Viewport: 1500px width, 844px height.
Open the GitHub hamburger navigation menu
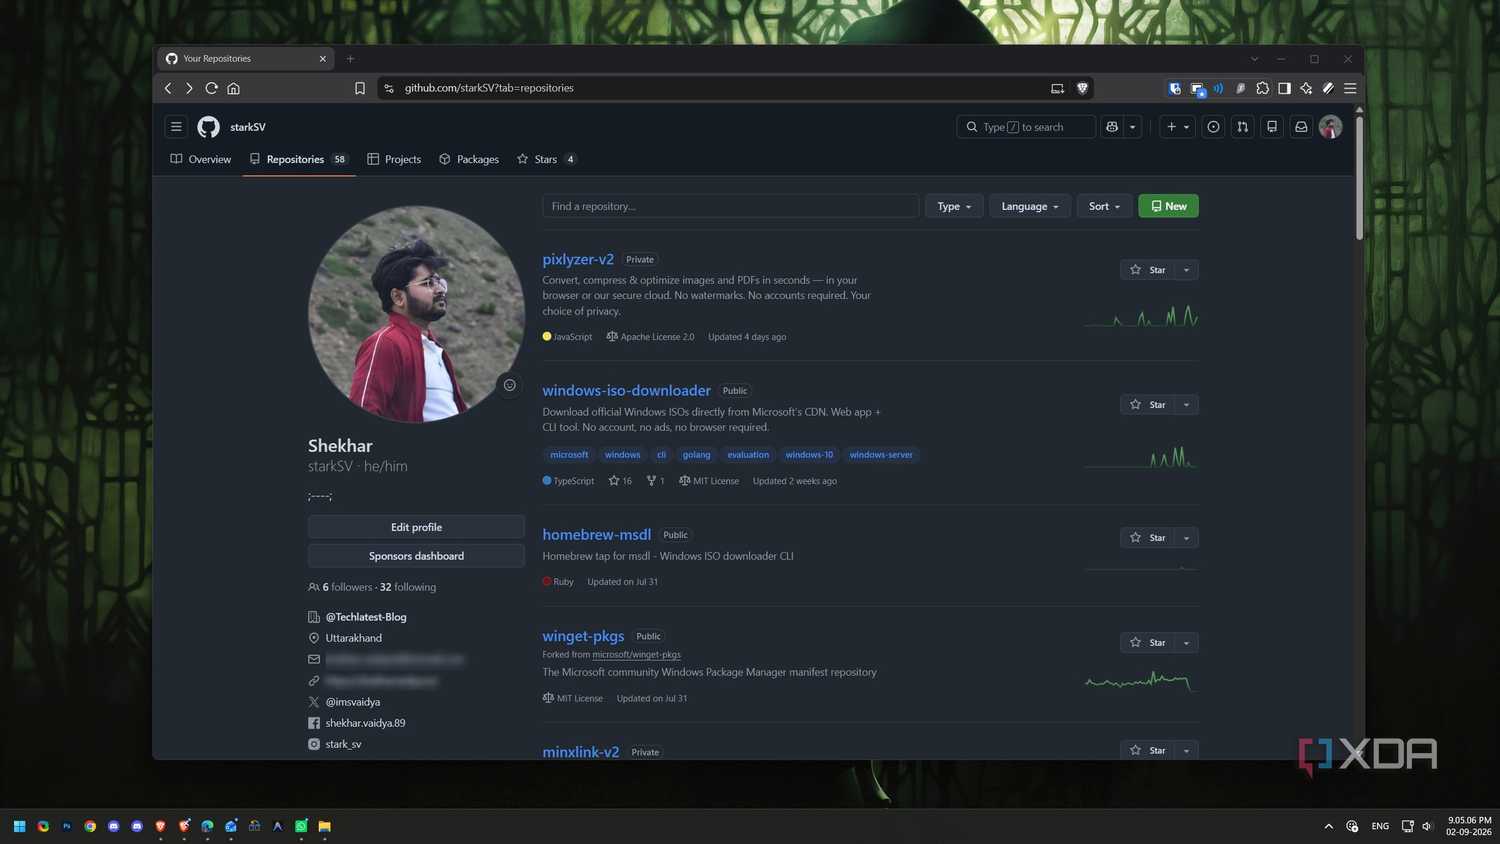pos(176,127)
